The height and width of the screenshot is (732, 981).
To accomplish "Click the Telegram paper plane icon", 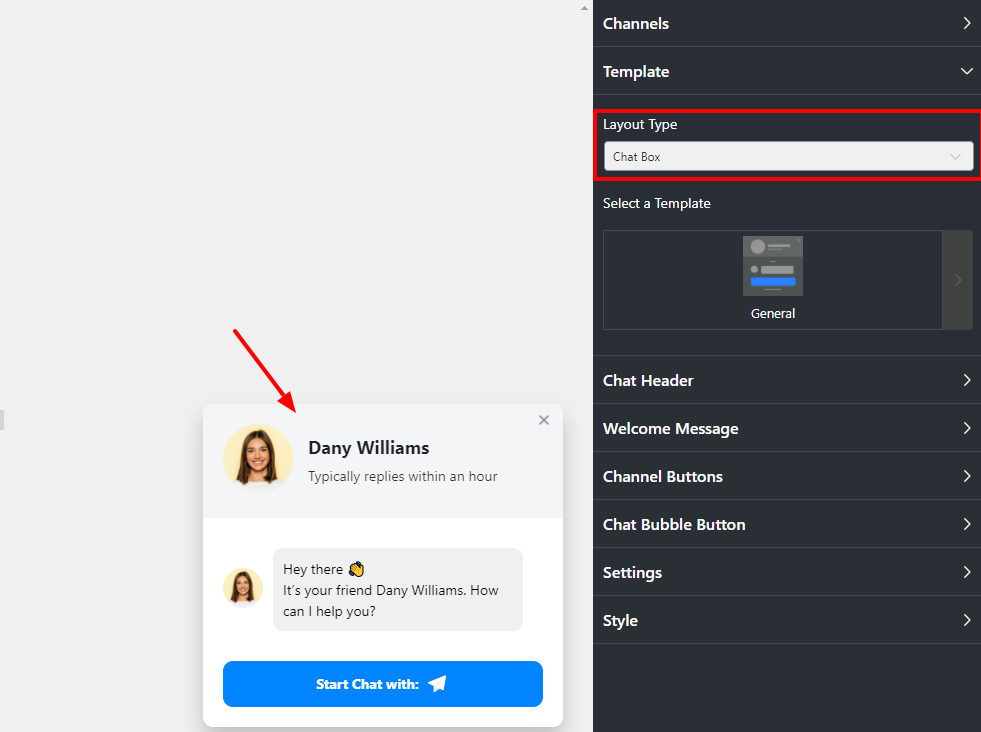I will 437,684.
